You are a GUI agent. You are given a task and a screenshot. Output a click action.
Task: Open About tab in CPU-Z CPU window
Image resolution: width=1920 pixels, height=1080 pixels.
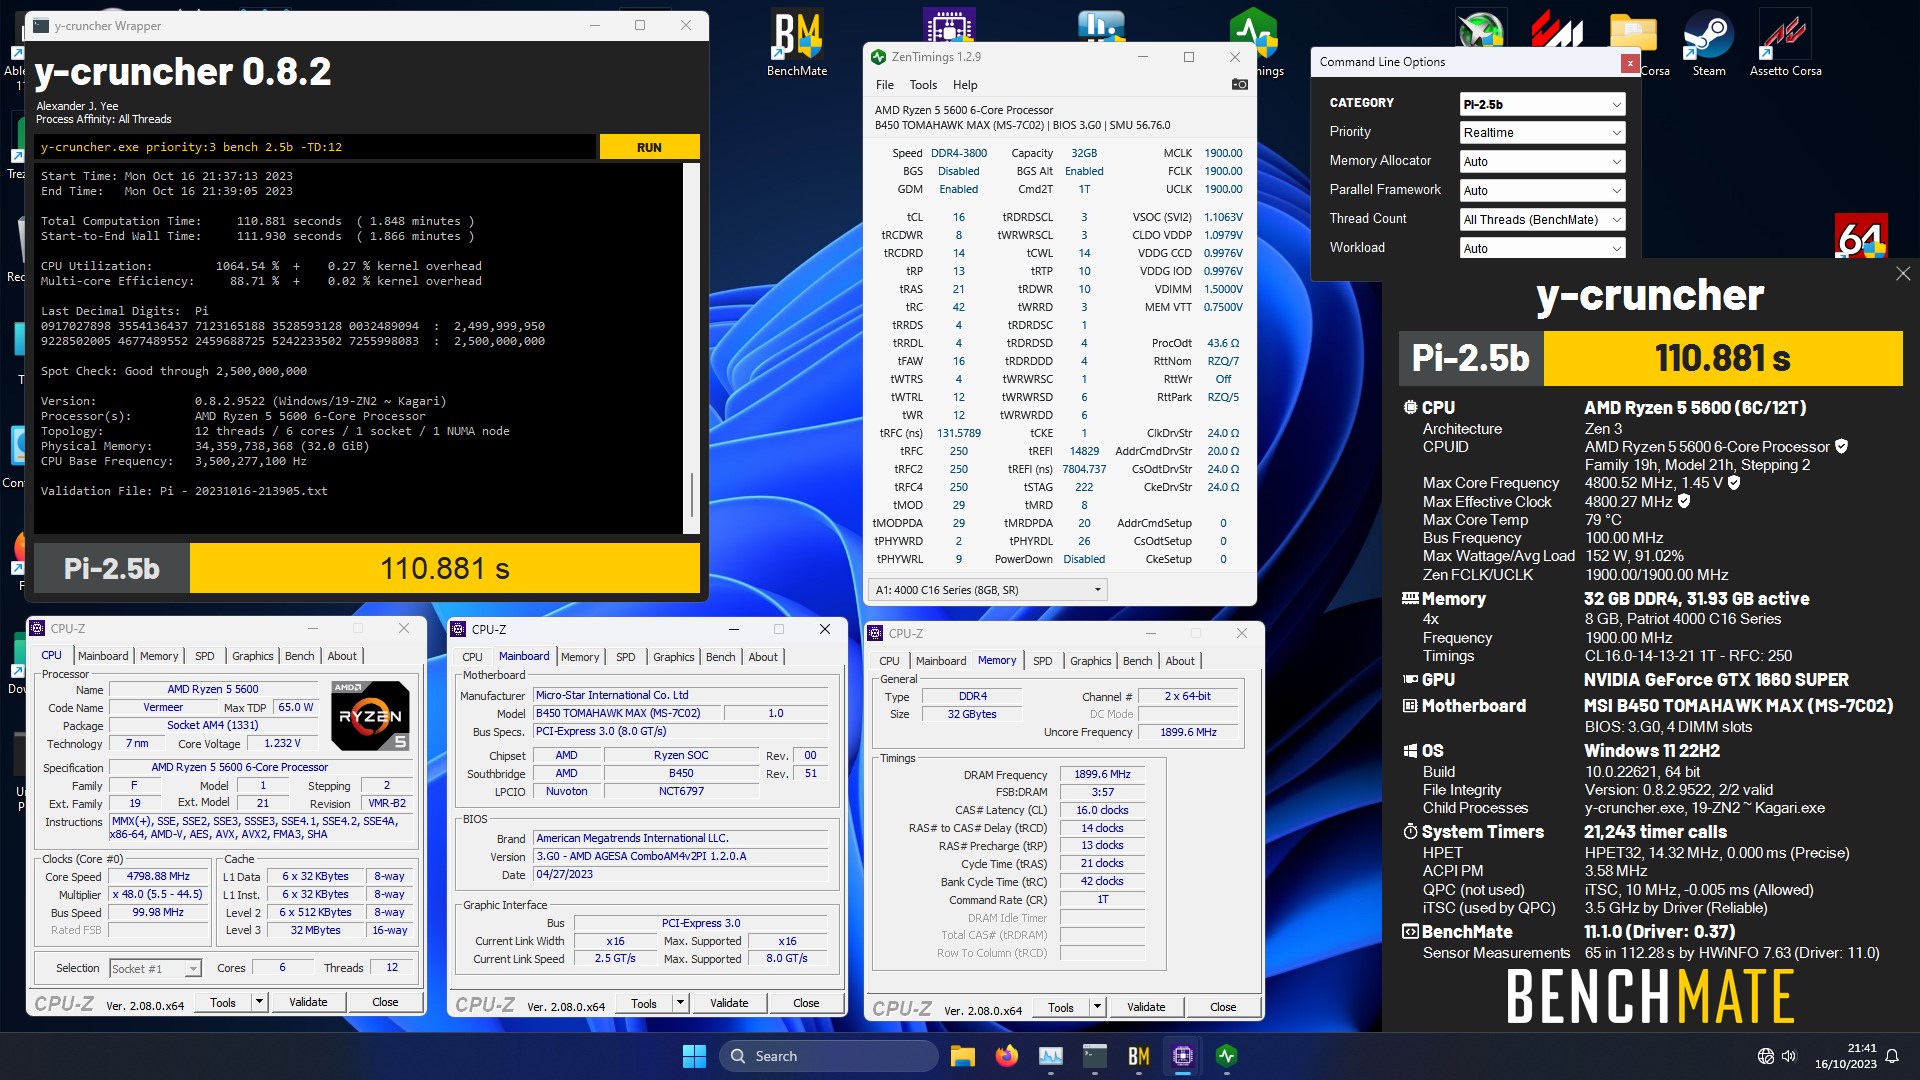click(342, 656)
